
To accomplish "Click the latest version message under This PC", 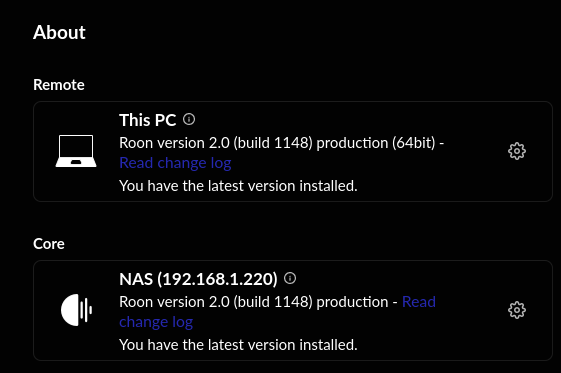I will click(238, 186).
